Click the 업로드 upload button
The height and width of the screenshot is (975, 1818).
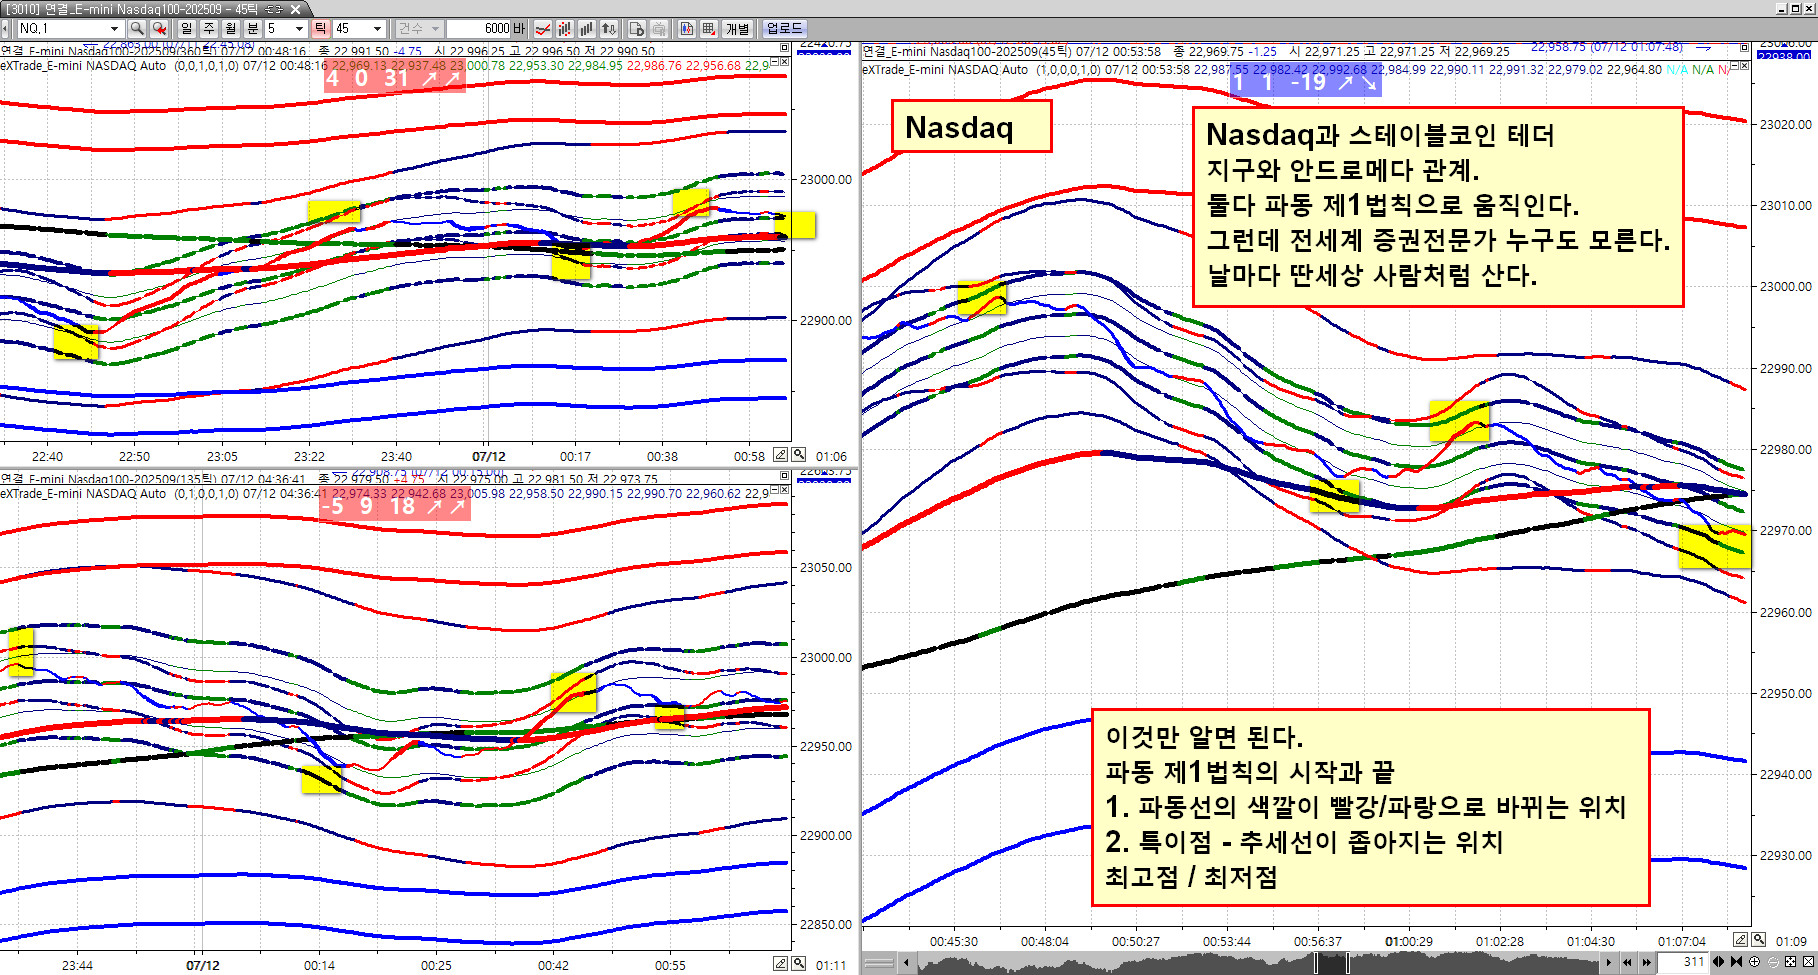[784, 28]
